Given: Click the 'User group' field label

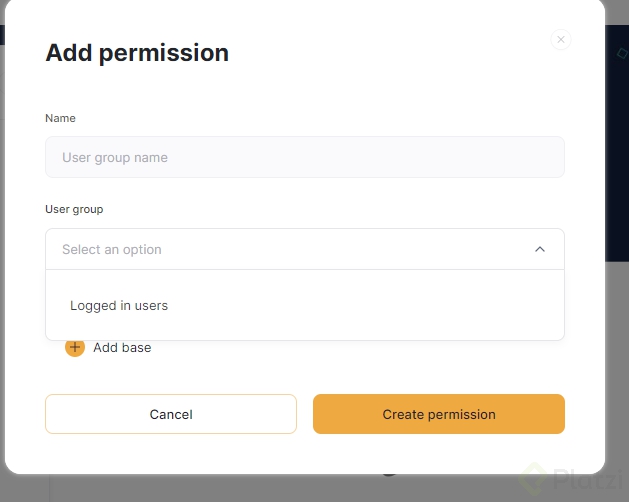Looking at the screenshot, I should click(74, 209).
